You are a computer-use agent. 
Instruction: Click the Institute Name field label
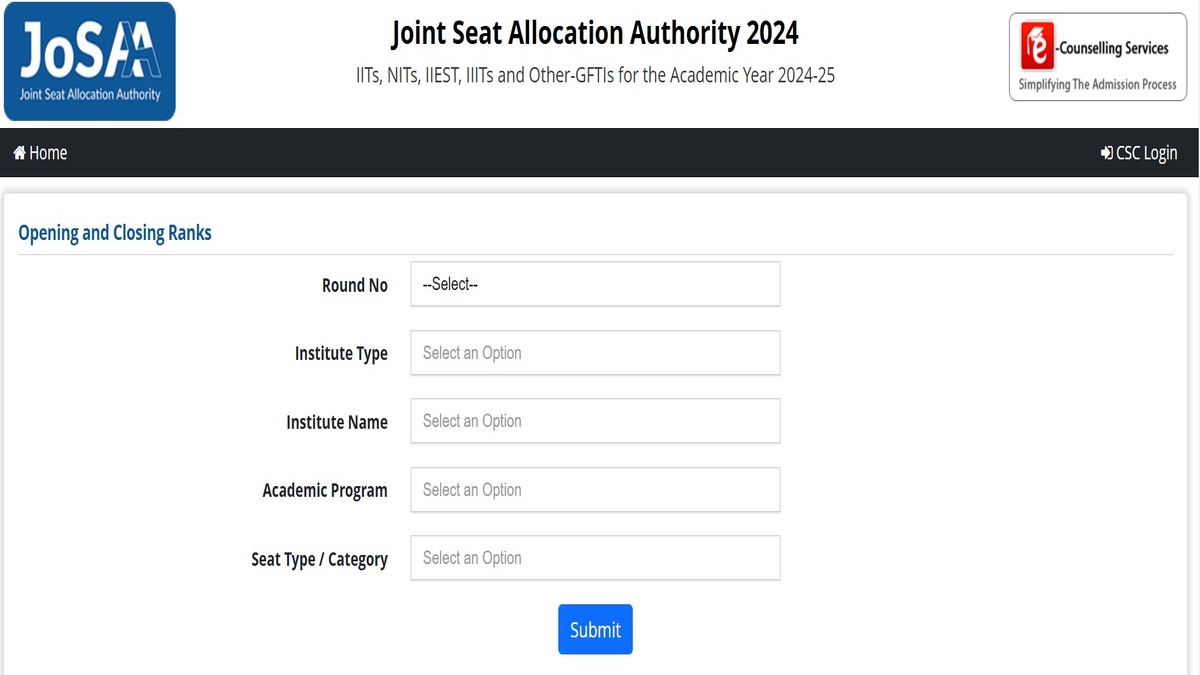pos(336,422)
